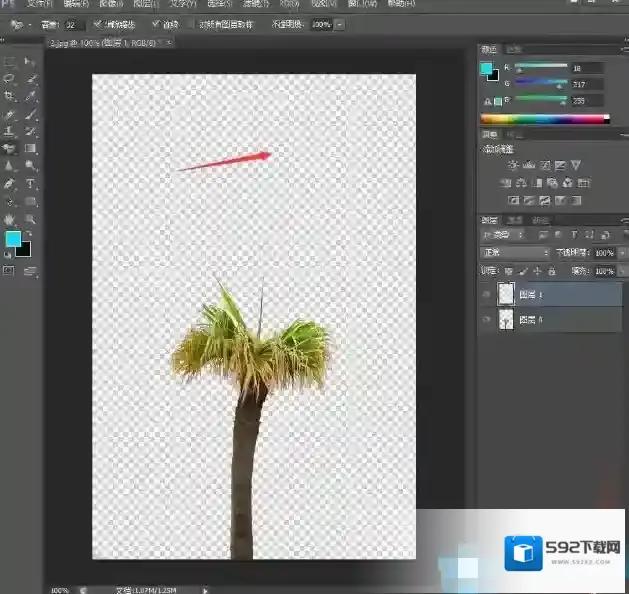Select the Brush tool in toolbox
629x594 pixels.
coord(30,114)
